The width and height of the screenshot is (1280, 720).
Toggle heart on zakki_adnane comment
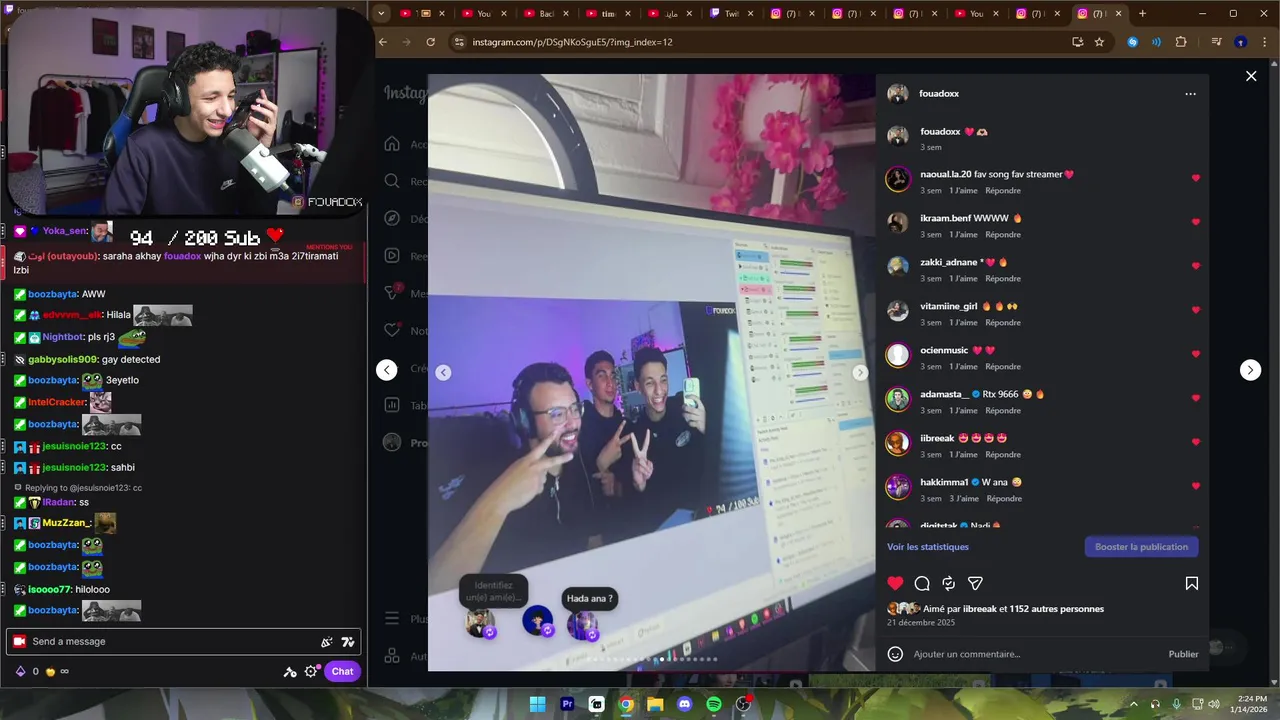click(1196, 266)
